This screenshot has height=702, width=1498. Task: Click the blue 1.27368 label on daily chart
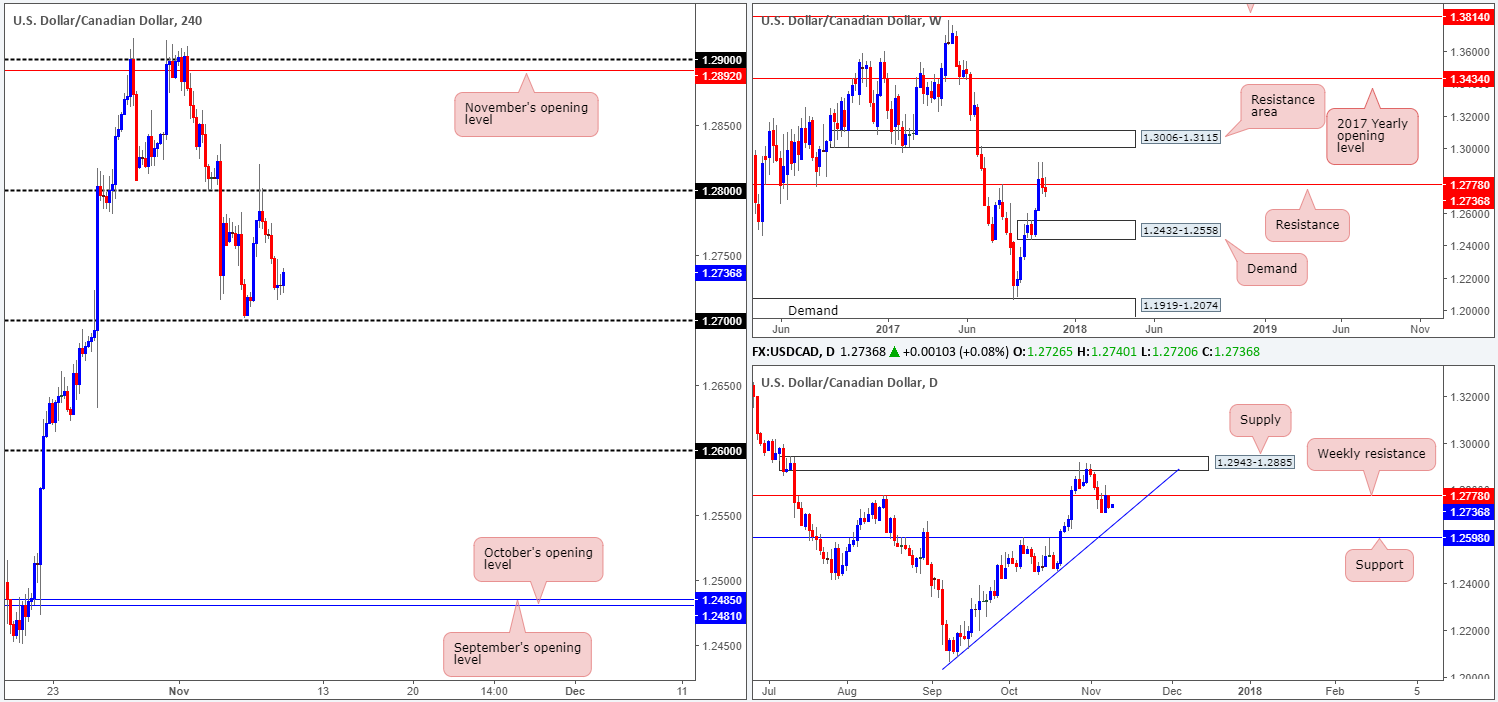tap(1468, 511)
